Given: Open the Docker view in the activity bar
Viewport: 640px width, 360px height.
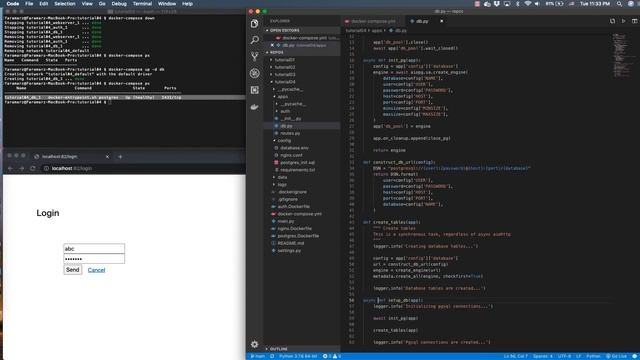Looking at the screenshot, I should [x=255, y=107].
